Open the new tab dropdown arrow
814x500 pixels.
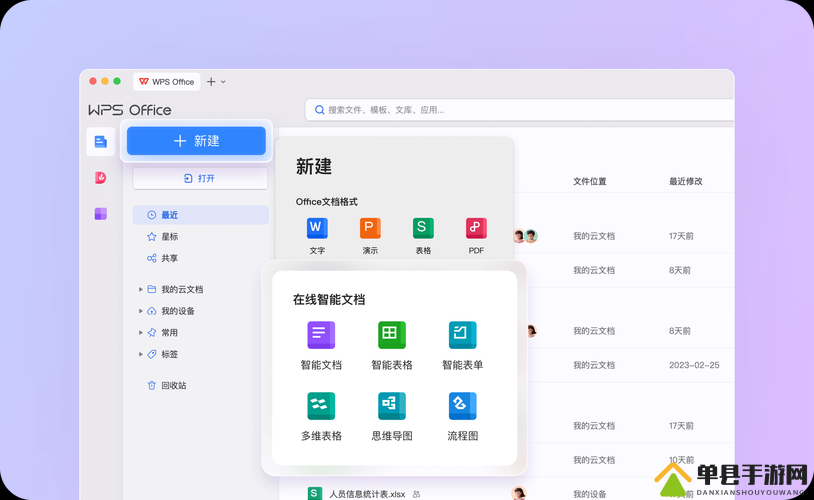pyautogui.click(x=223, y=82)
